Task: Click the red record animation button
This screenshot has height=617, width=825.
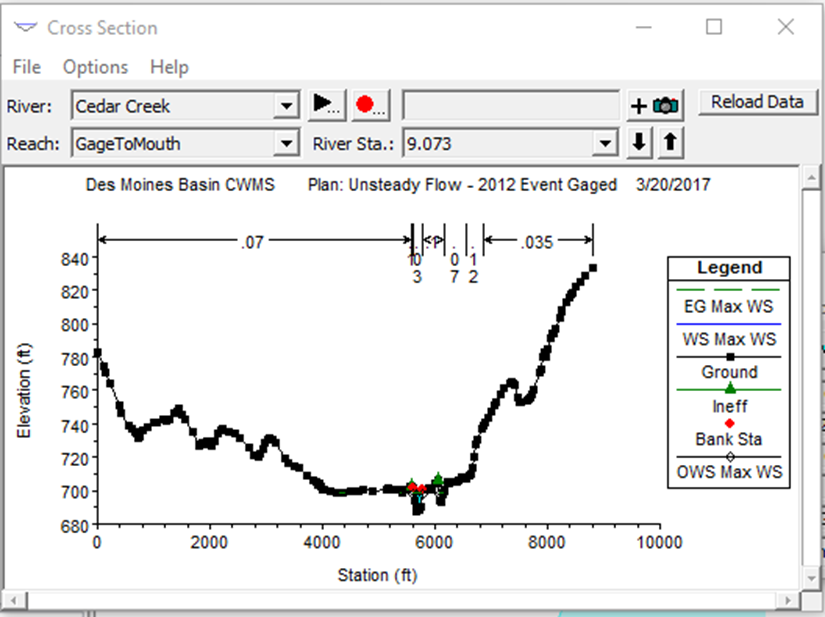Action: tap(370, 105)
